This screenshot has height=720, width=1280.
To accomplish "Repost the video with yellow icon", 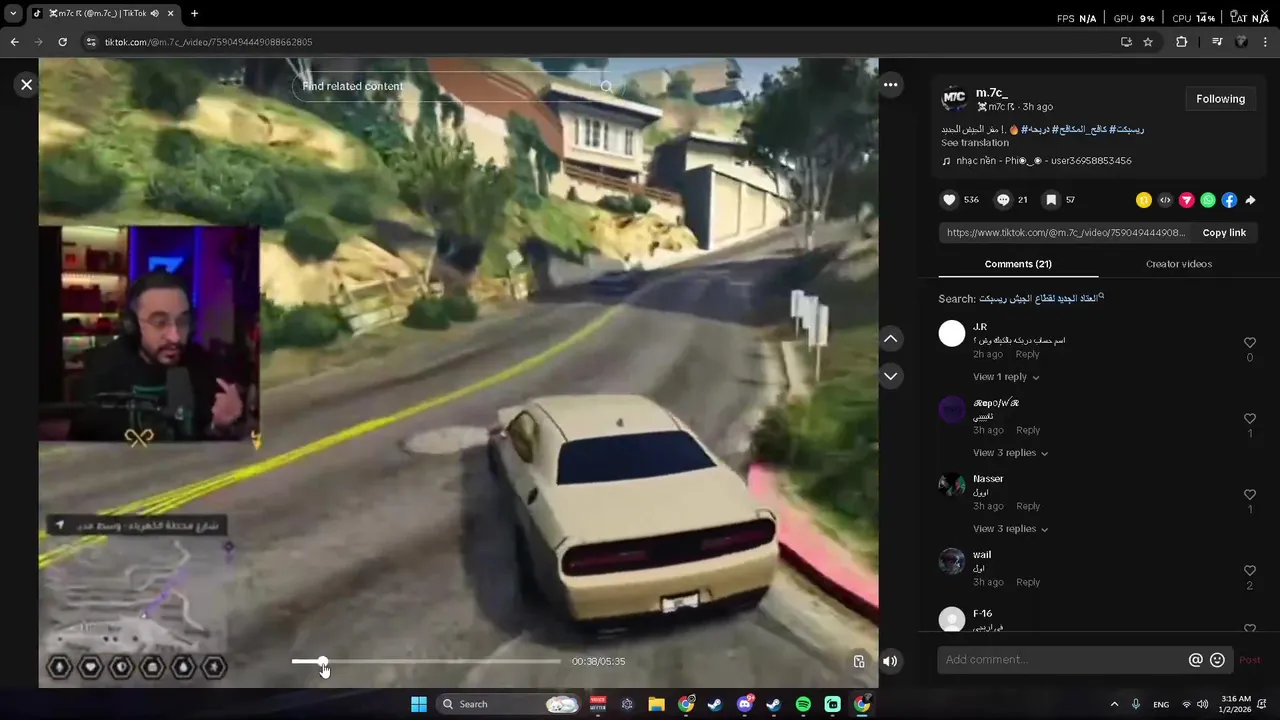I will 1144,200.
